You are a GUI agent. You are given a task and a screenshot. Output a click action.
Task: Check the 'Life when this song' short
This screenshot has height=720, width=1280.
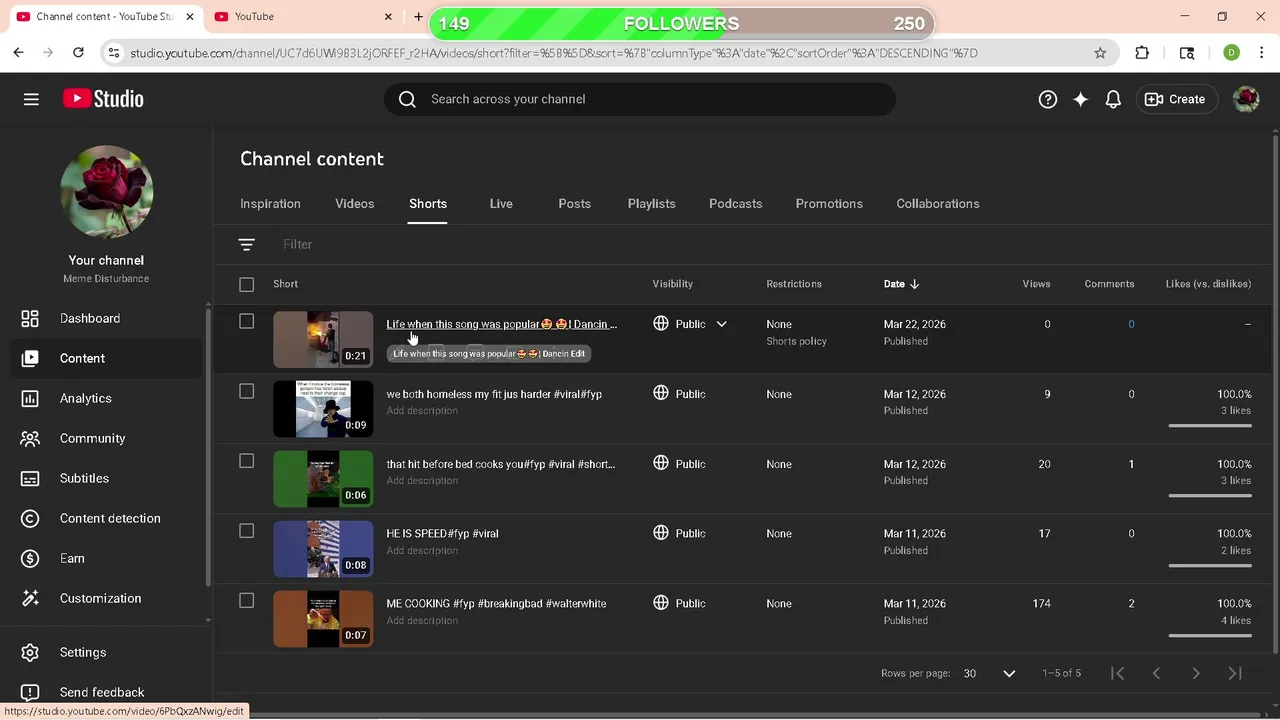247,321
